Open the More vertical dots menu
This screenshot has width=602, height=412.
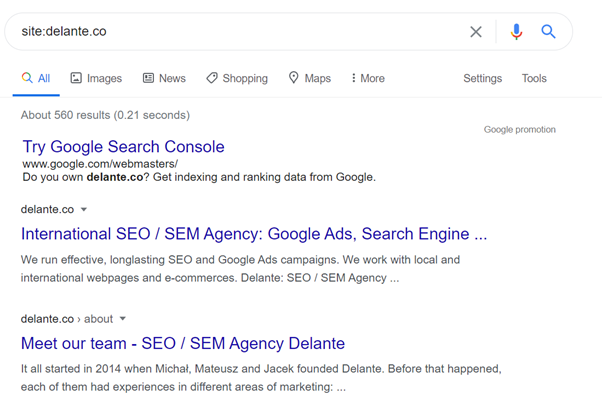coord(353,78)
